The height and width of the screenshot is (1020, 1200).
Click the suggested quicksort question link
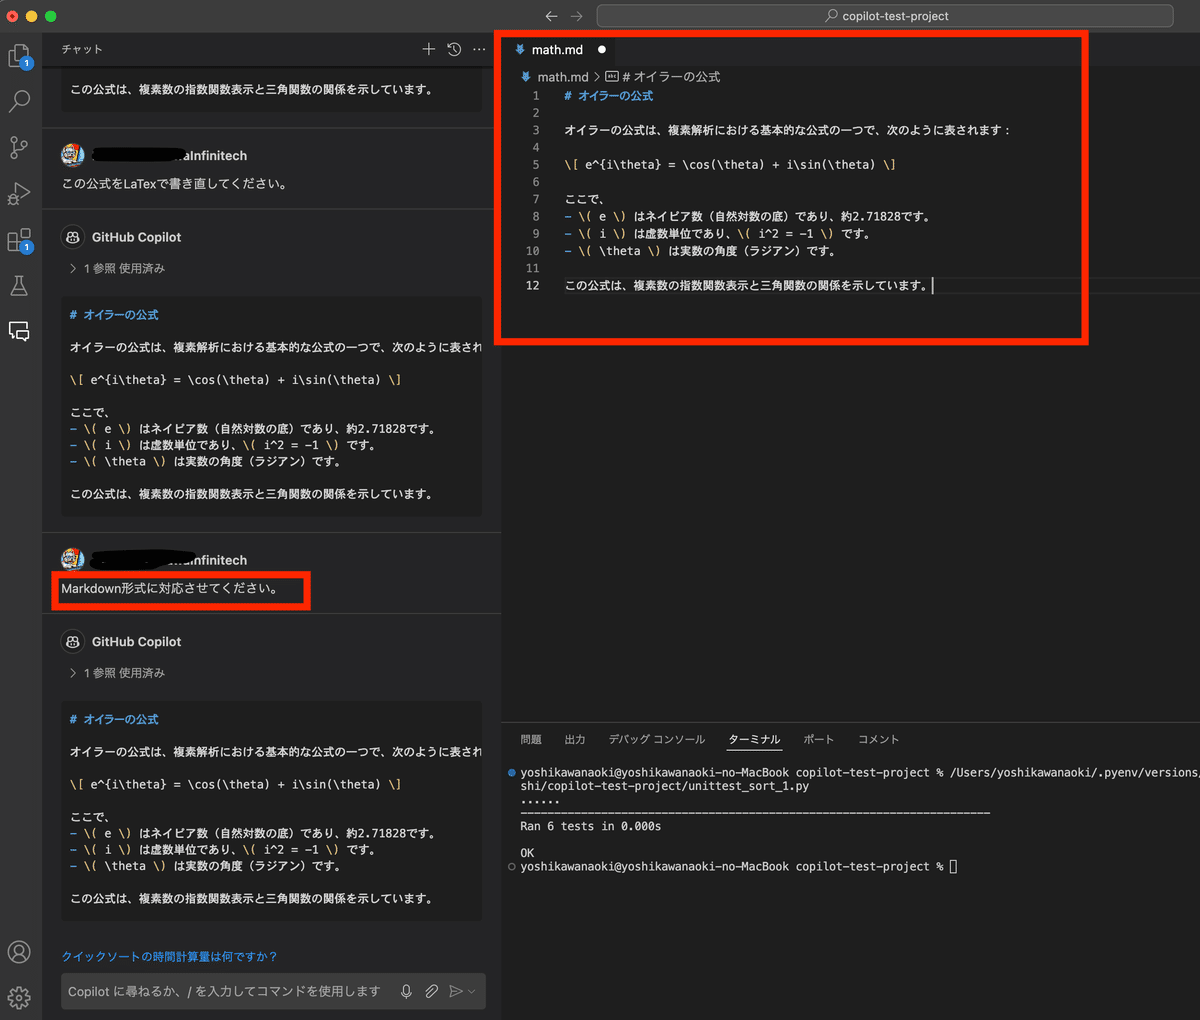point(169,957)
